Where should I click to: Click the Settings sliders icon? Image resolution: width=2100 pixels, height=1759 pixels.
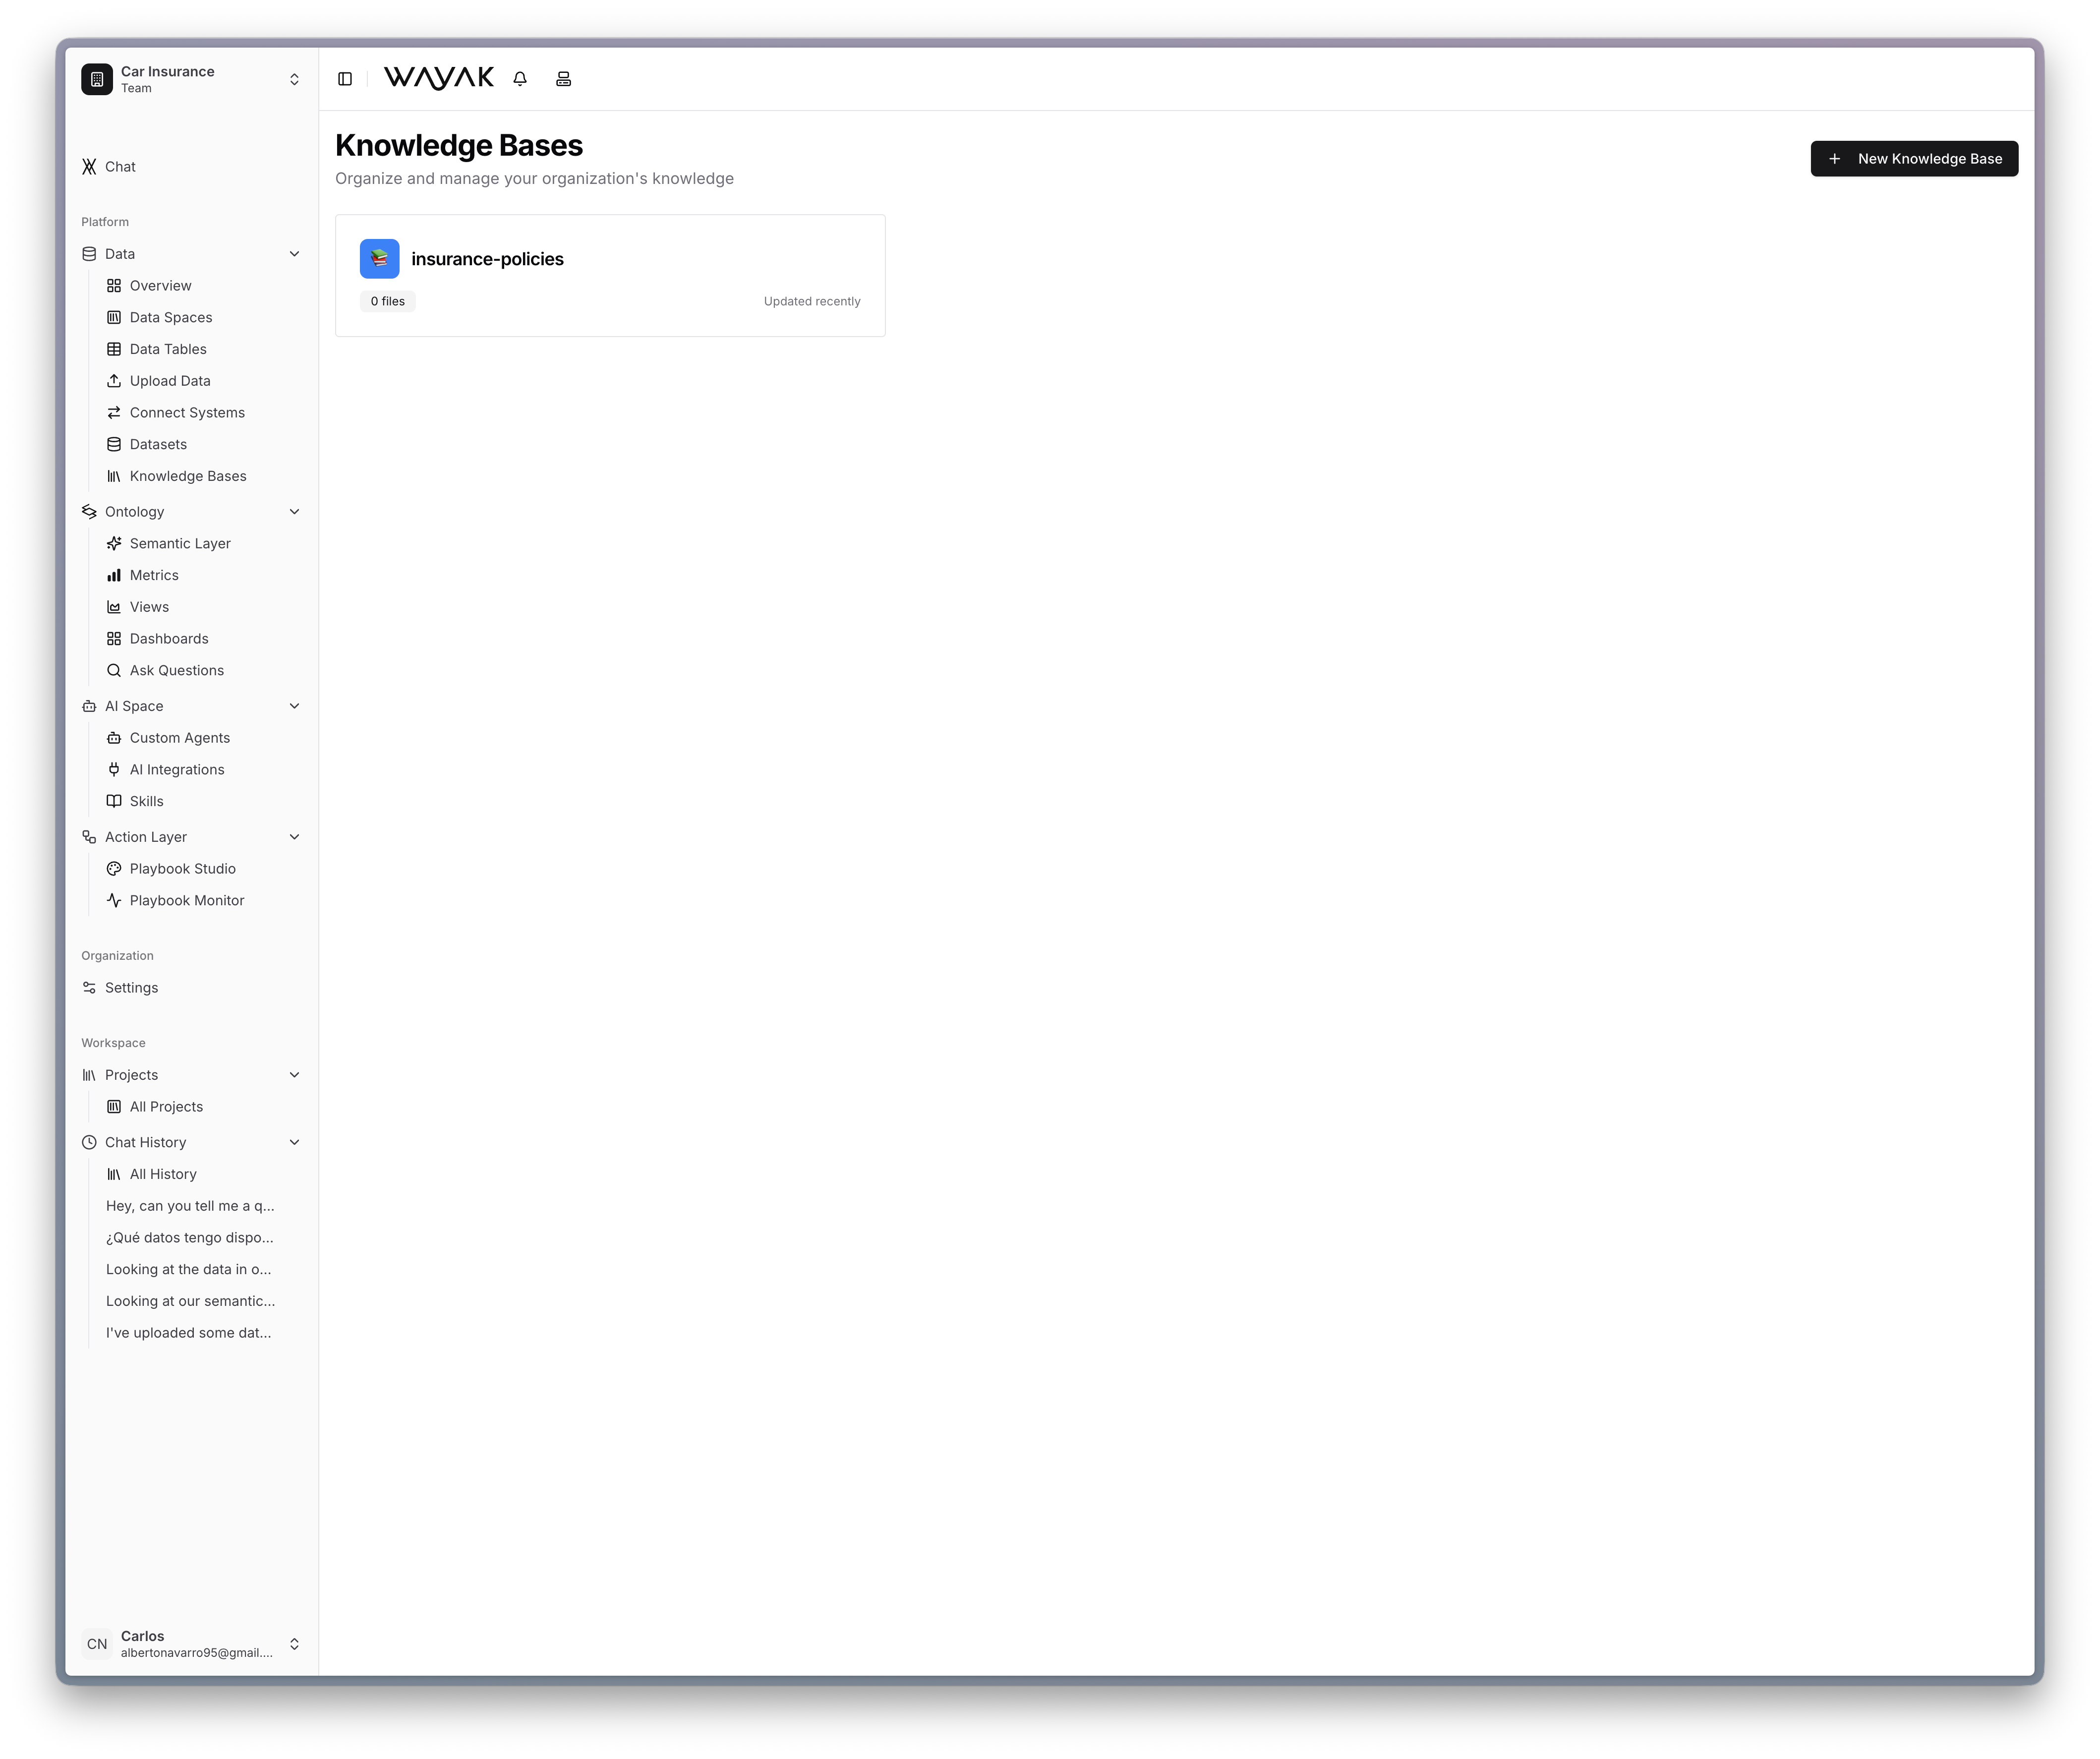[x=89, y=988]
